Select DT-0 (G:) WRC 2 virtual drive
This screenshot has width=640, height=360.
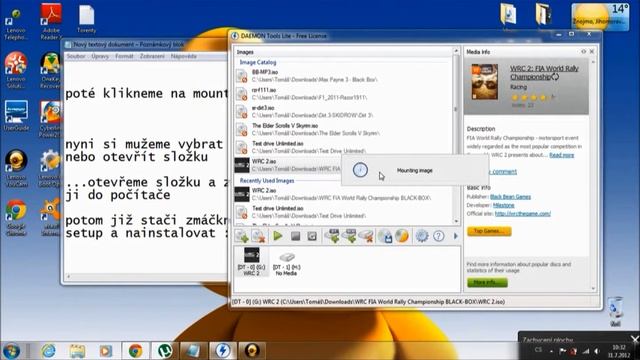(251, 262)
